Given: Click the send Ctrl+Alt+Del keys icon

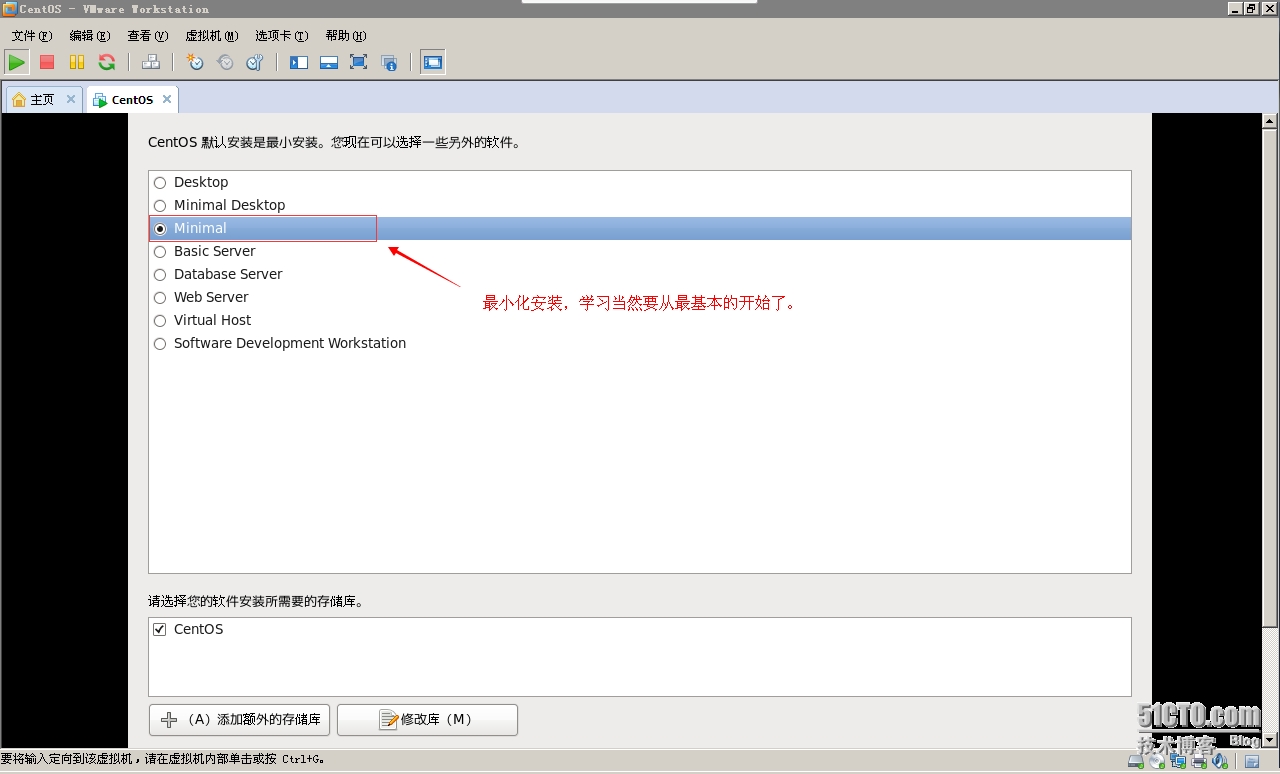Looking at the screenshot, I should pos(151,62).
